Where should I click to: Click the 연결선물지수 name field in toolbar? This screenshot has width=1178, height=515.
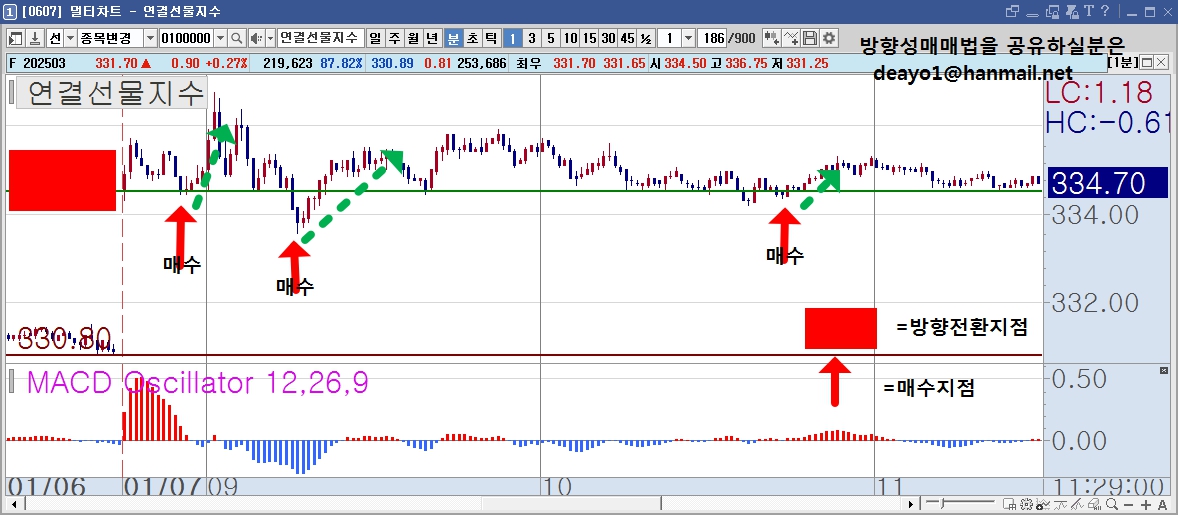pyautogui.click(x=321, y=38)
